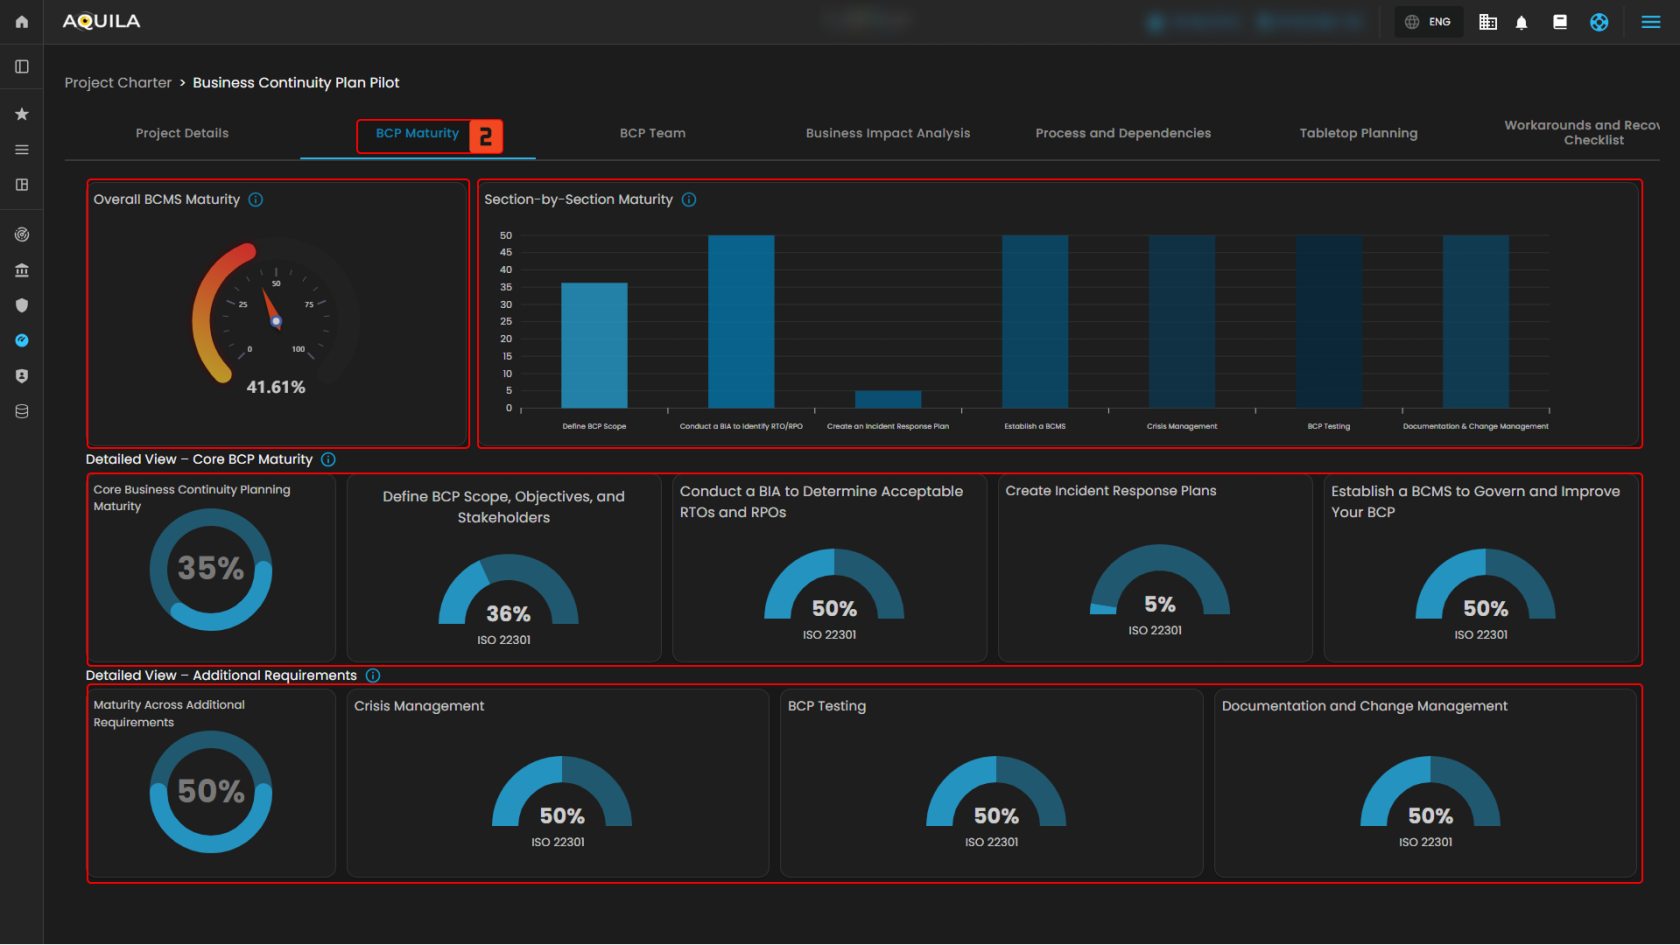This screenshot has height=945, width=1680.
Task: Go to the home icon in sidebar
Action: tap(21, 22)
